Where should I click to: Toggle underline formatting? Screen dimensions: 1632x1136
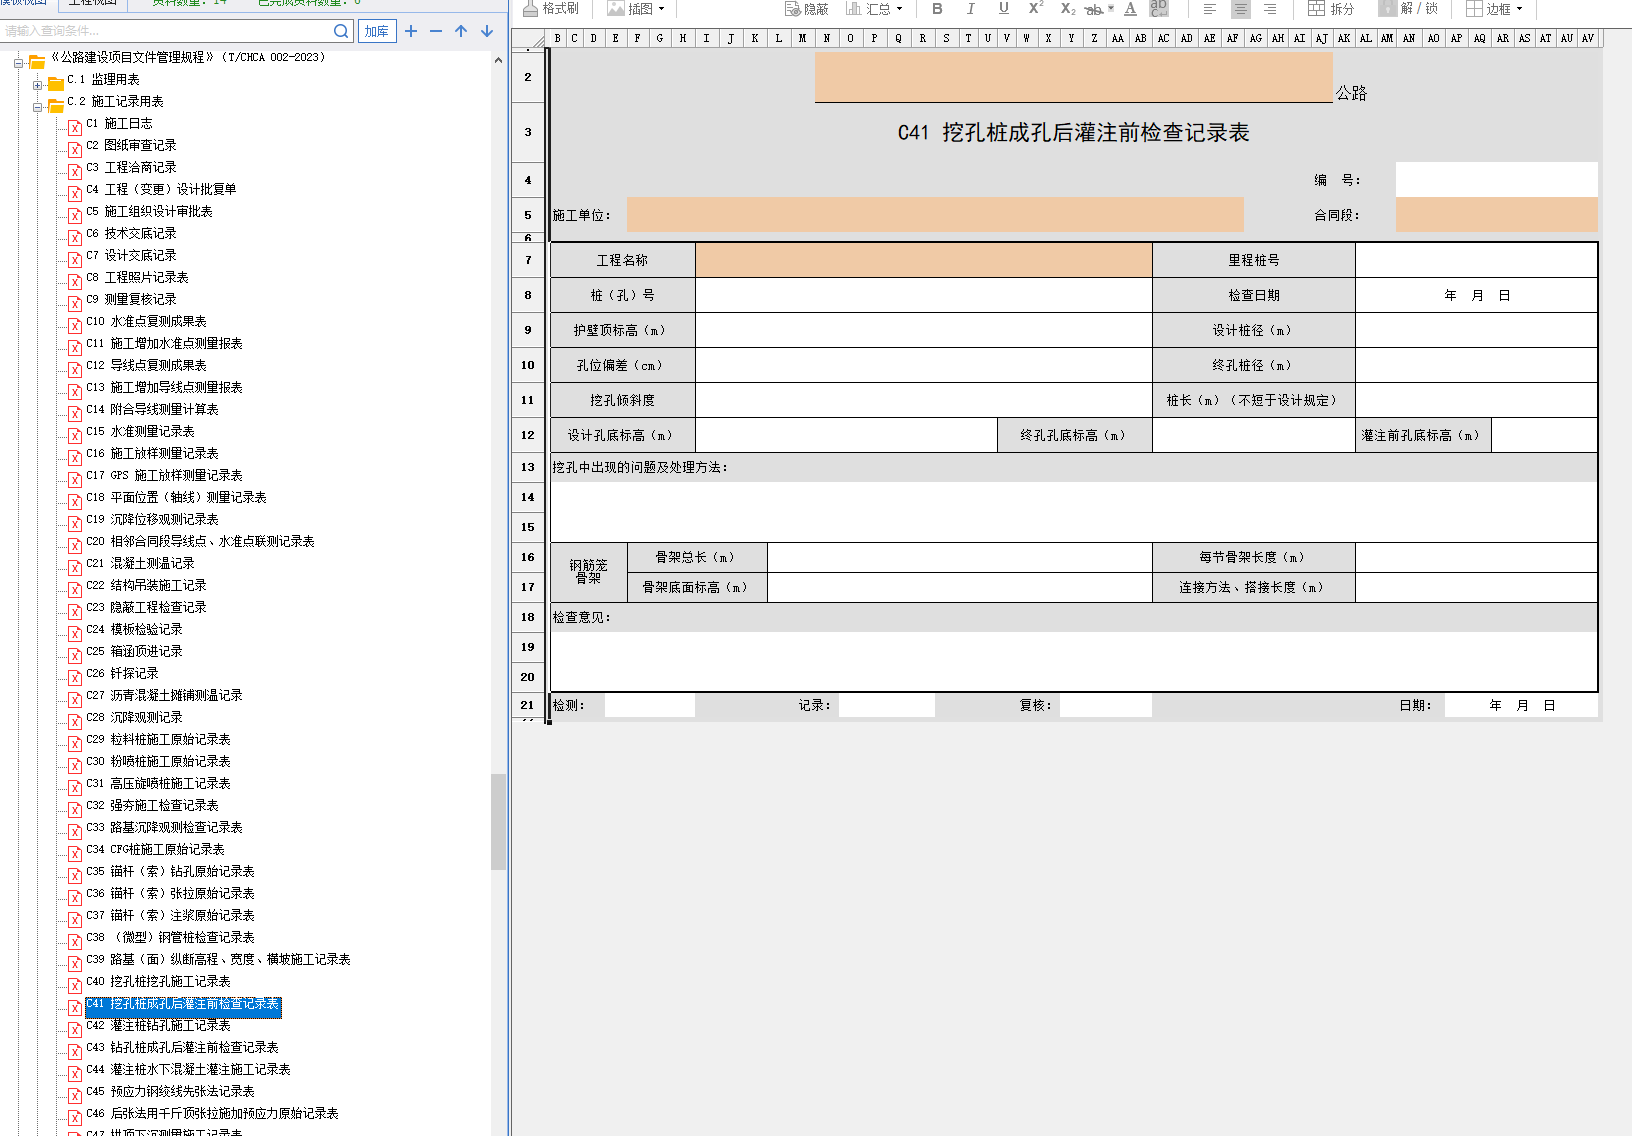(x=1003, y=9)
